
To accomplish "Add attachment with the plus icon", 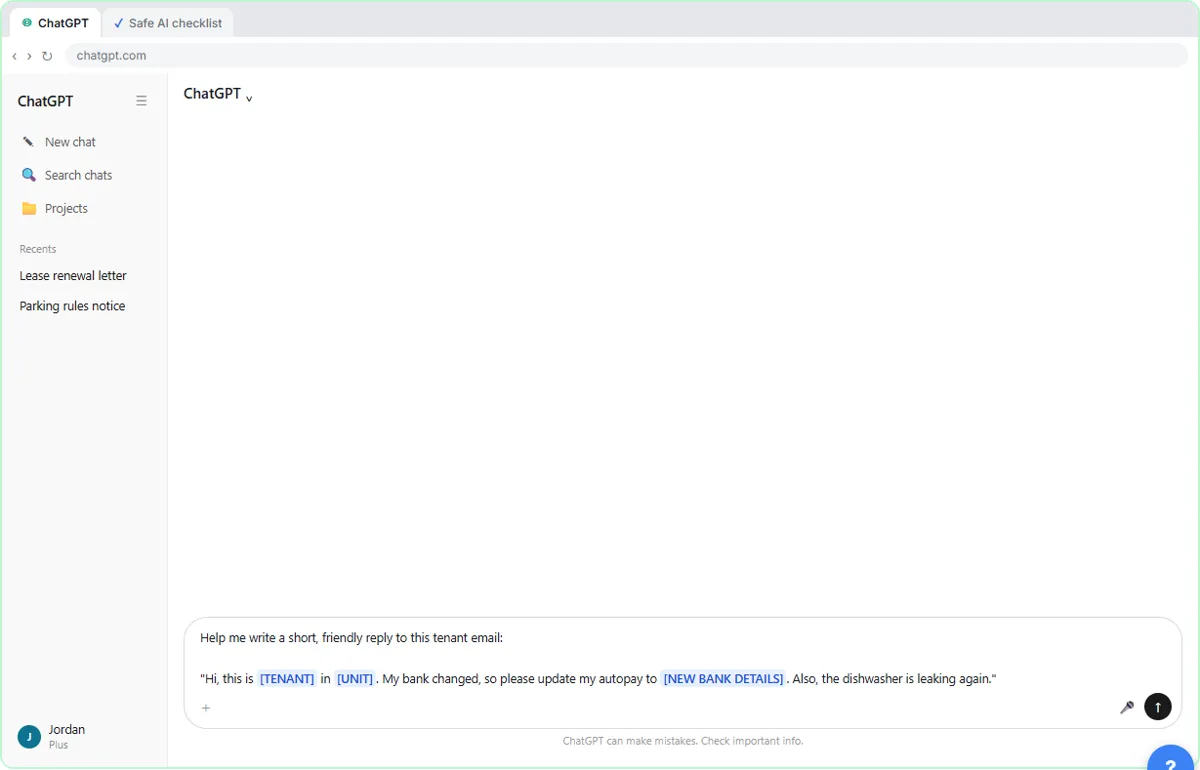I will coord(206,708).
